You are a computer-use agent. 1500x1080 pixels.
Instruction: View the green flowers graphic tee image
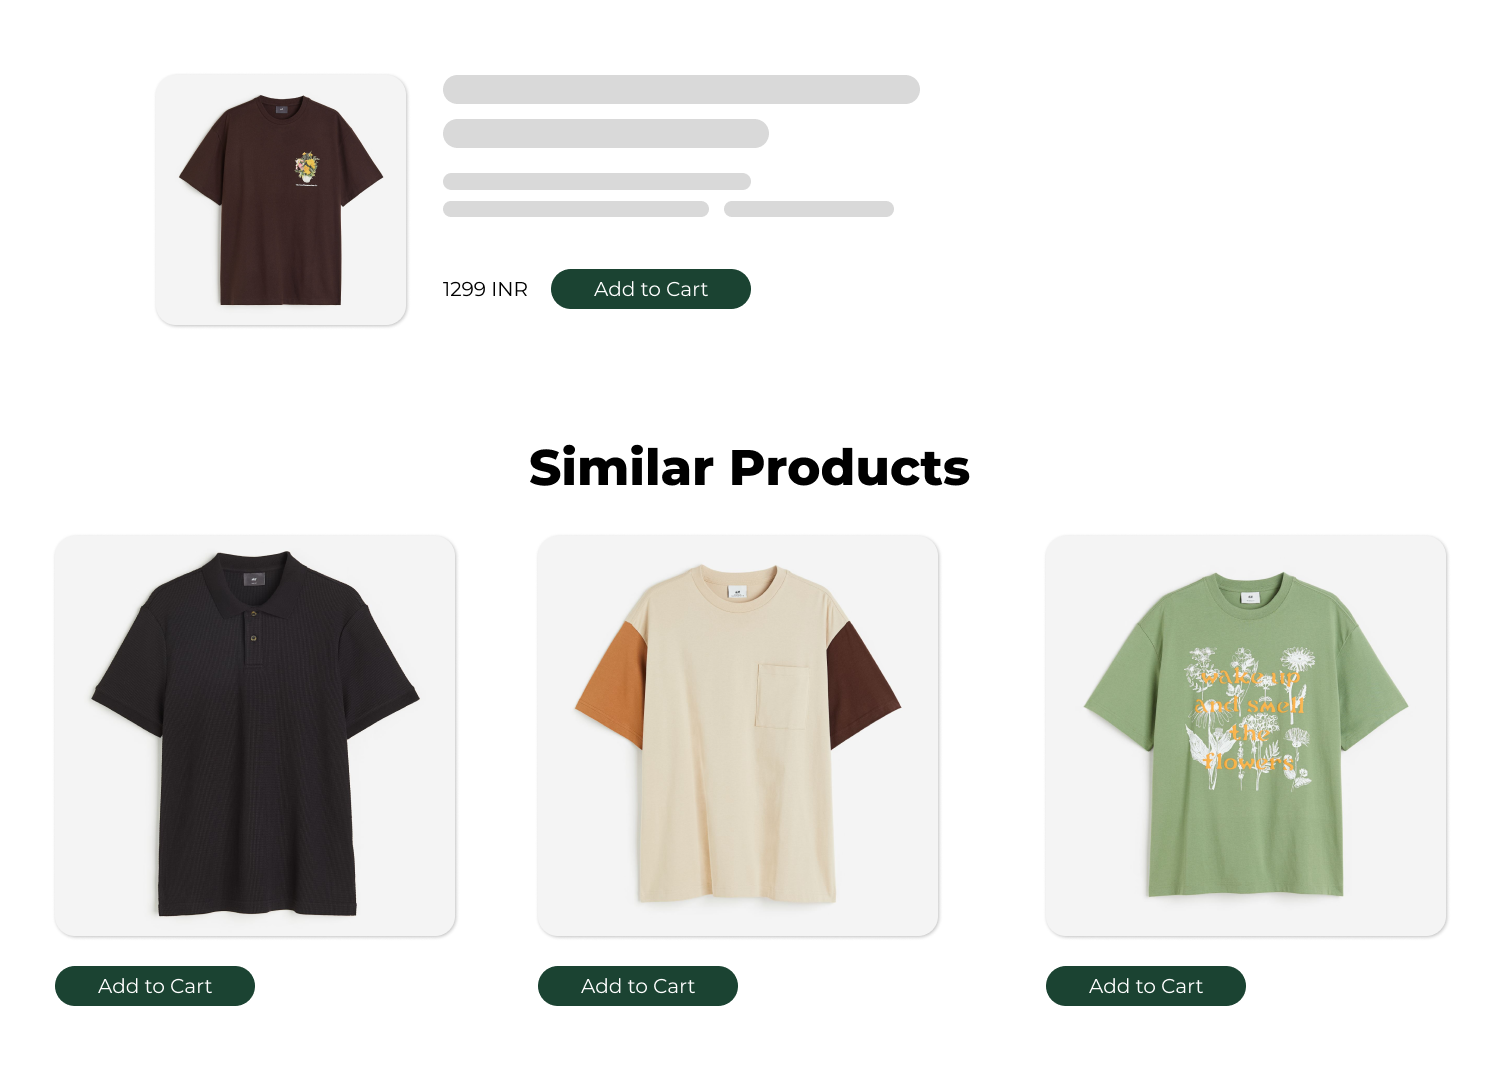(1246, 736)
